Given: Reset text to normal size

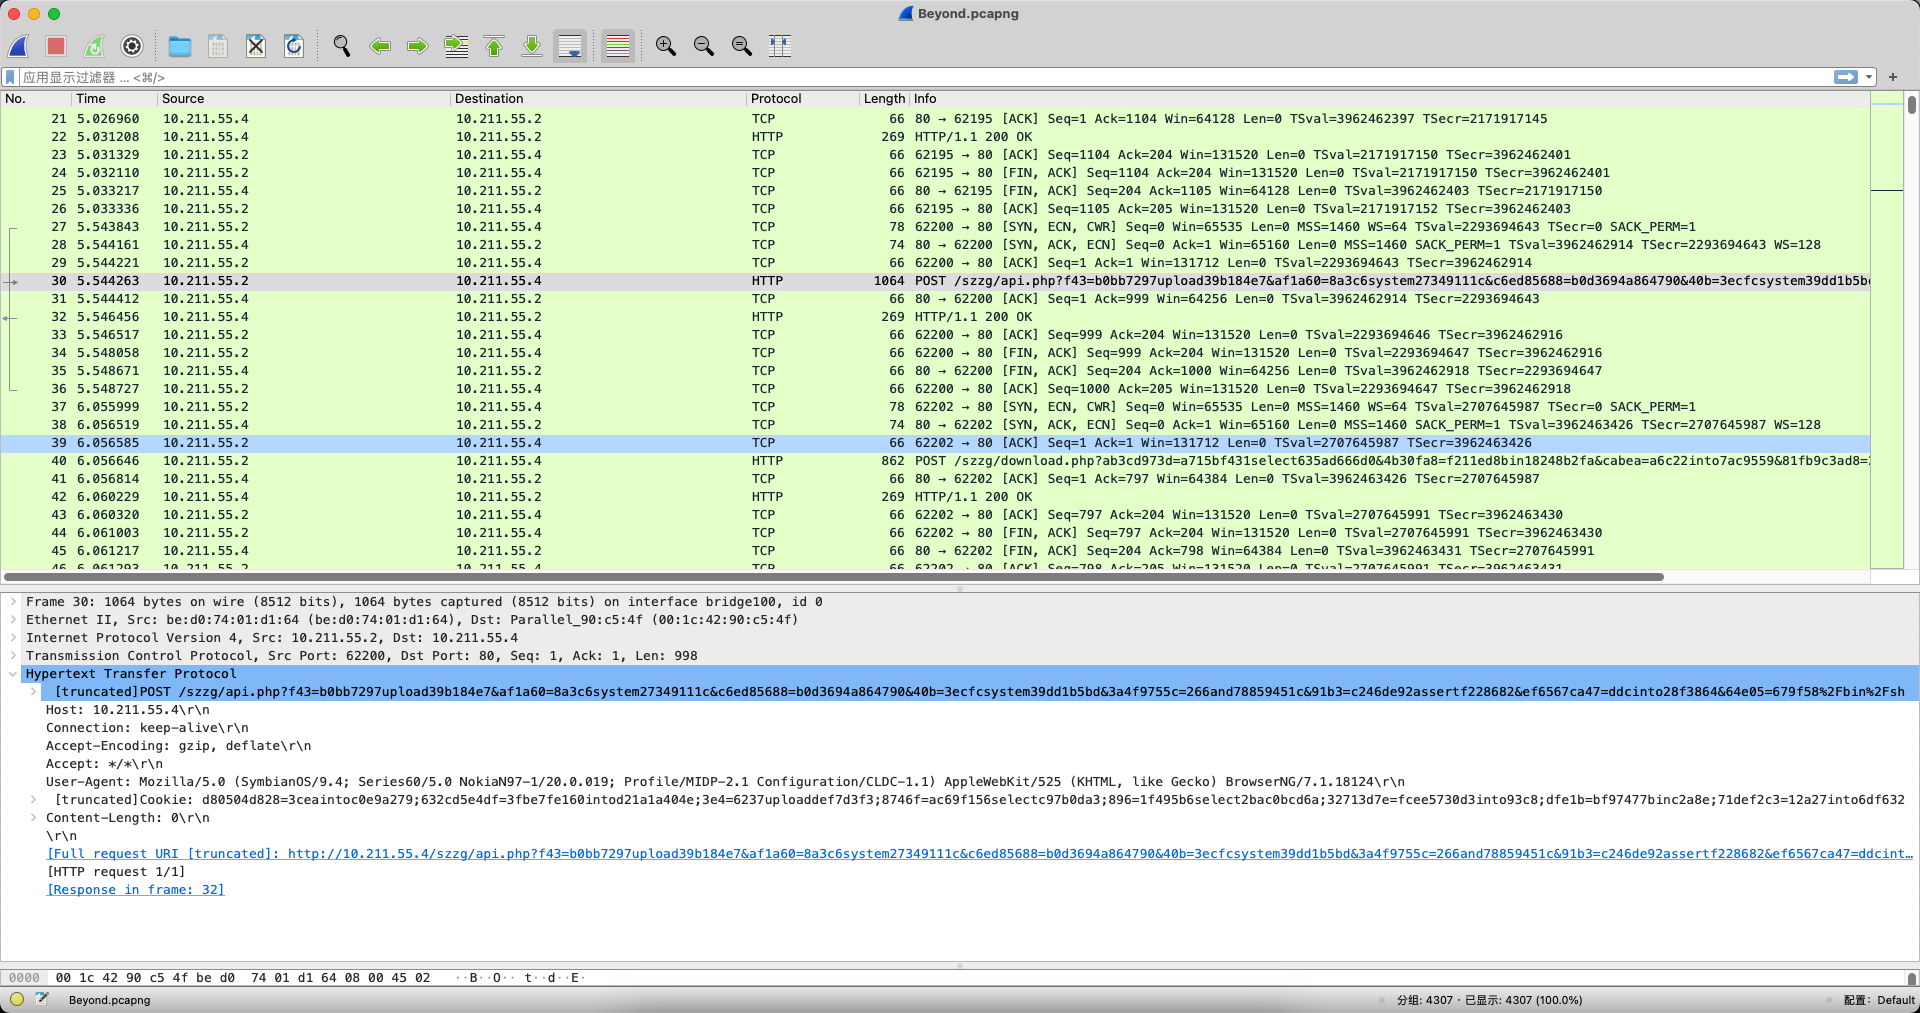Looking at the screenshot, I should tap(742, 46).
